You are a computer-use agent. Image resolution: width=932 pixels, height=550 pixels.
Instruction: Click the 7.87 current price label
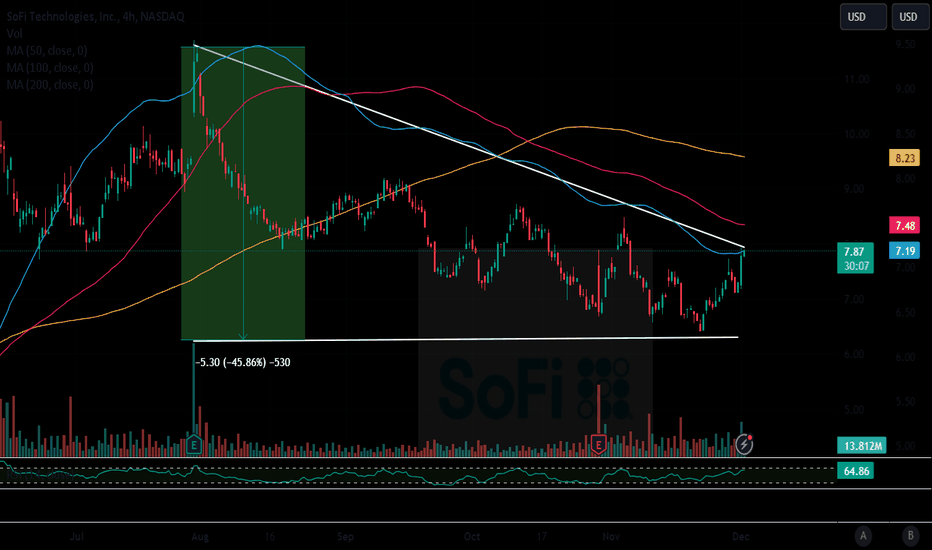point(855,257)
